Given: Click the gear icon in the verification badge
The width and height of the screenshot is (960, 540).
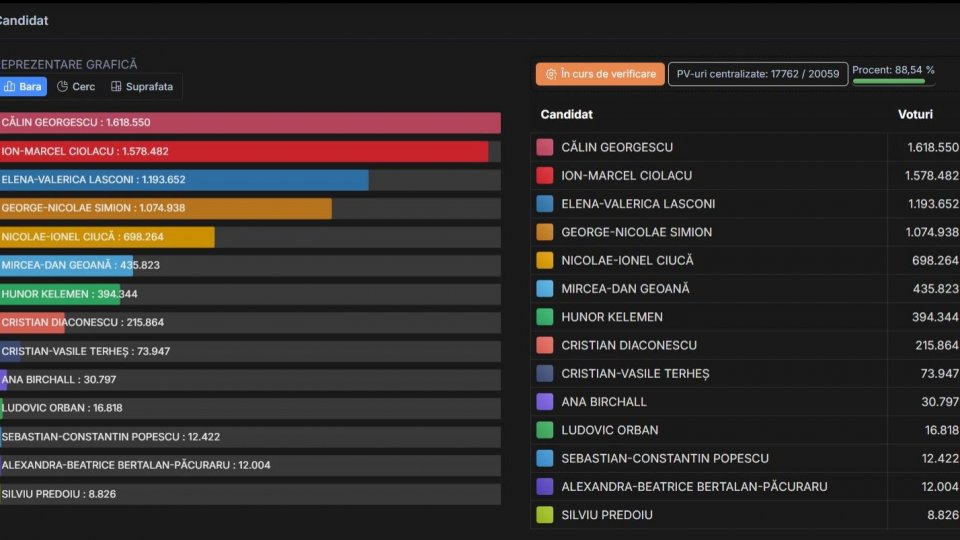Looking at the screenshot, I should (x=551, y=74).
